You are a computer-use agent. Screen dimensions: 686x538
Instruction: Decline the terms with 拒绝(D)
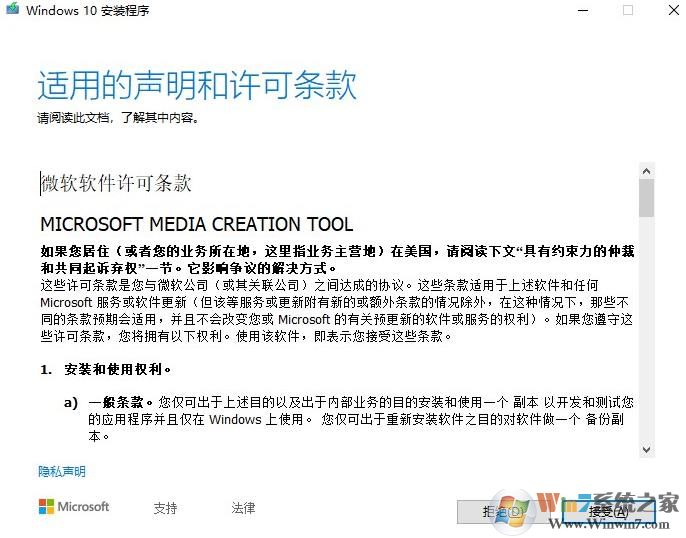502,511
